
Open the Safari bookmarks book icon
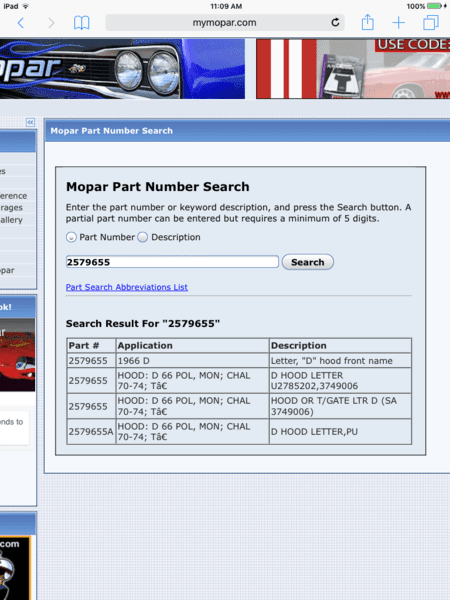click(x=82, y=23)
